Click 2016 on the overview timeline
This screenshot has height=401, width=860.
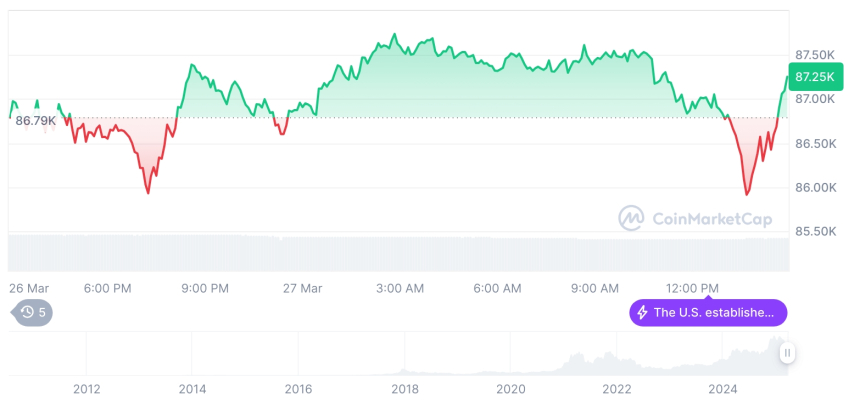298,389
